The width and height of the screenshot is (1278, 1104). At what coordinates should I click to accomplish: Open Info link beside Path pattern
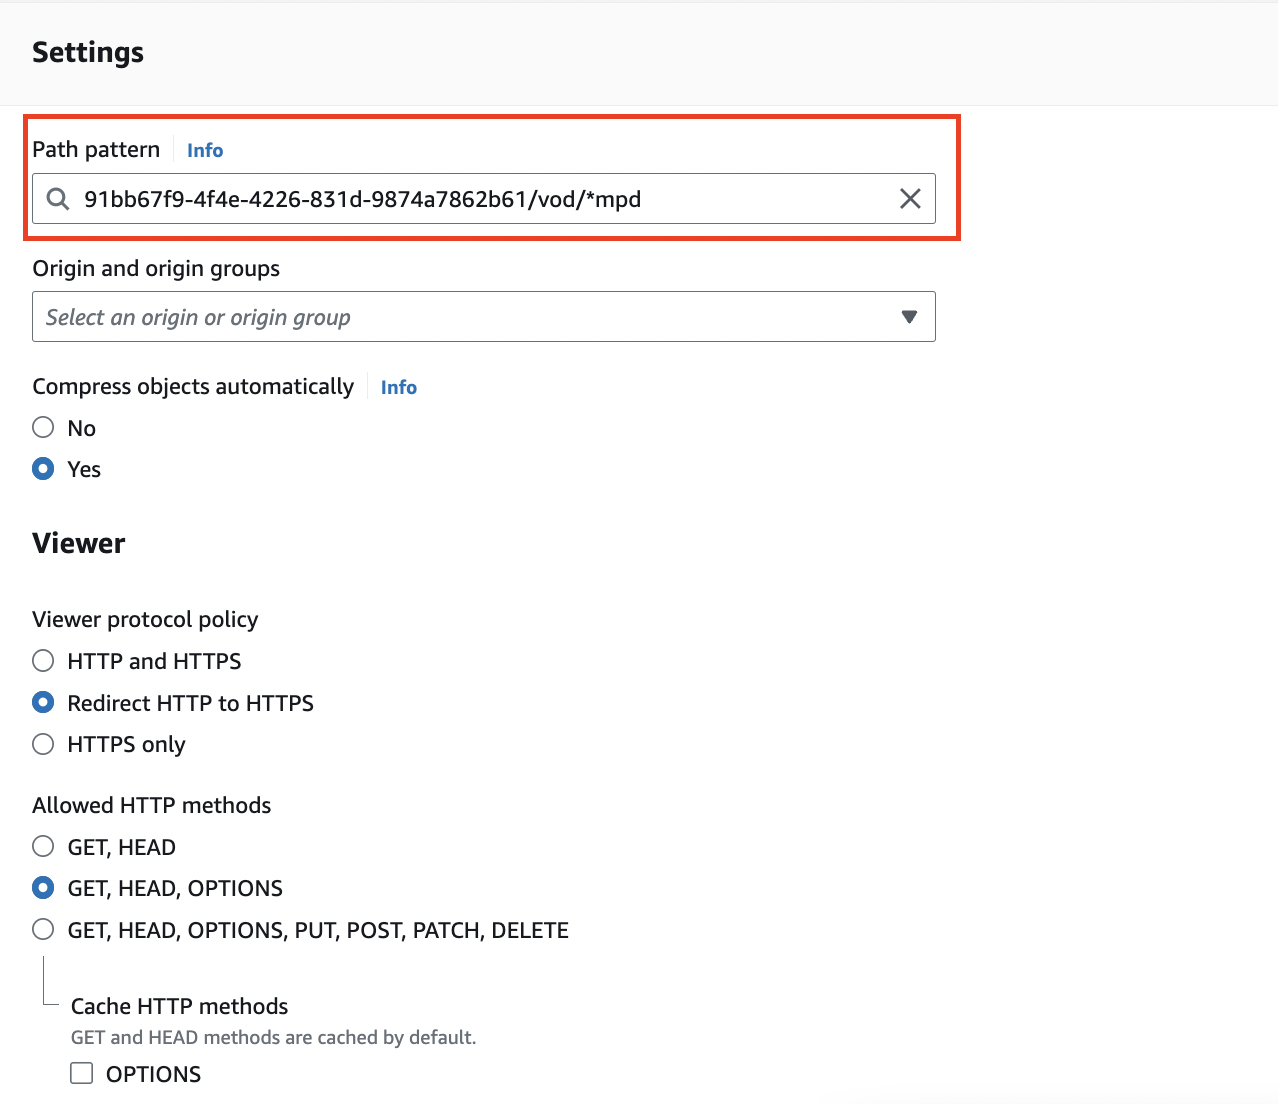[x=205, y=150]
